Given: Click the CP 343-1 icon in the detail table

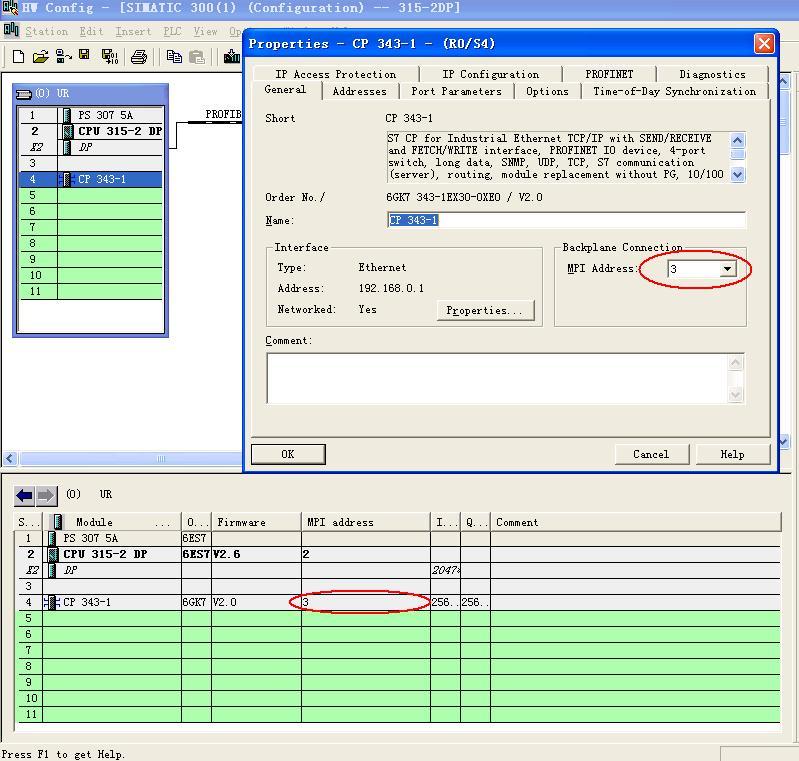Looking at the screenshot, I should [x=51, y=602].
